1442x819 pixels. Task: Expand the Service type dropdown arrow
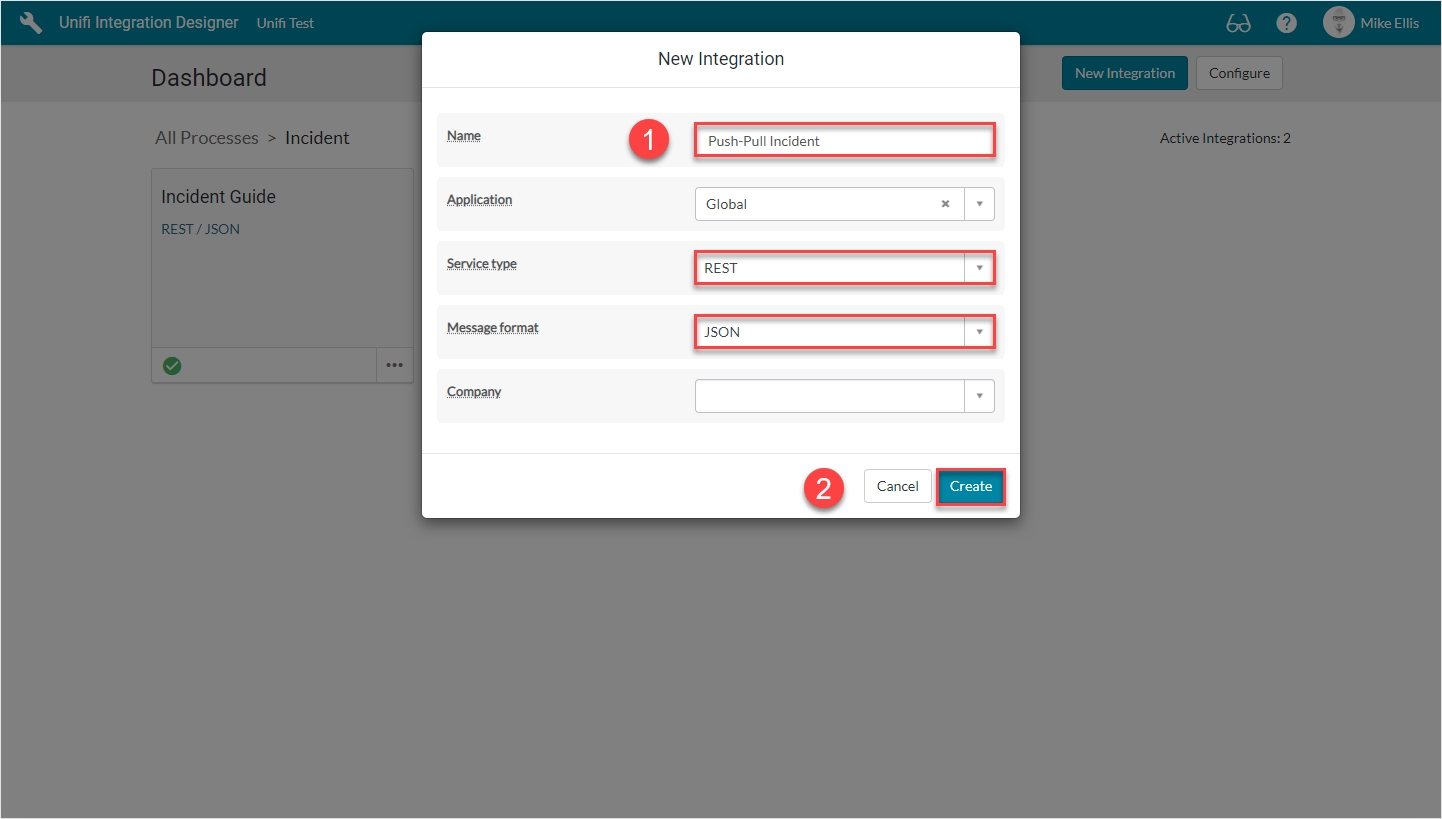pyautogui.click(x=979, y=268)
